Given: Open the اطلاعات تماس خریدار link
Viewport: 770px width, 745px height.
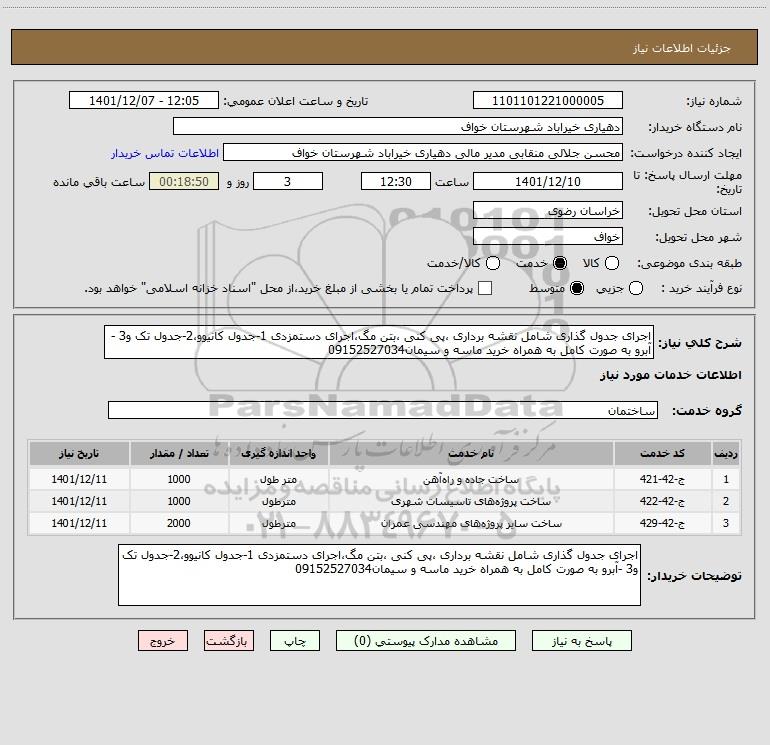Looking at the screenshot, I should click(x=165, y=153).
